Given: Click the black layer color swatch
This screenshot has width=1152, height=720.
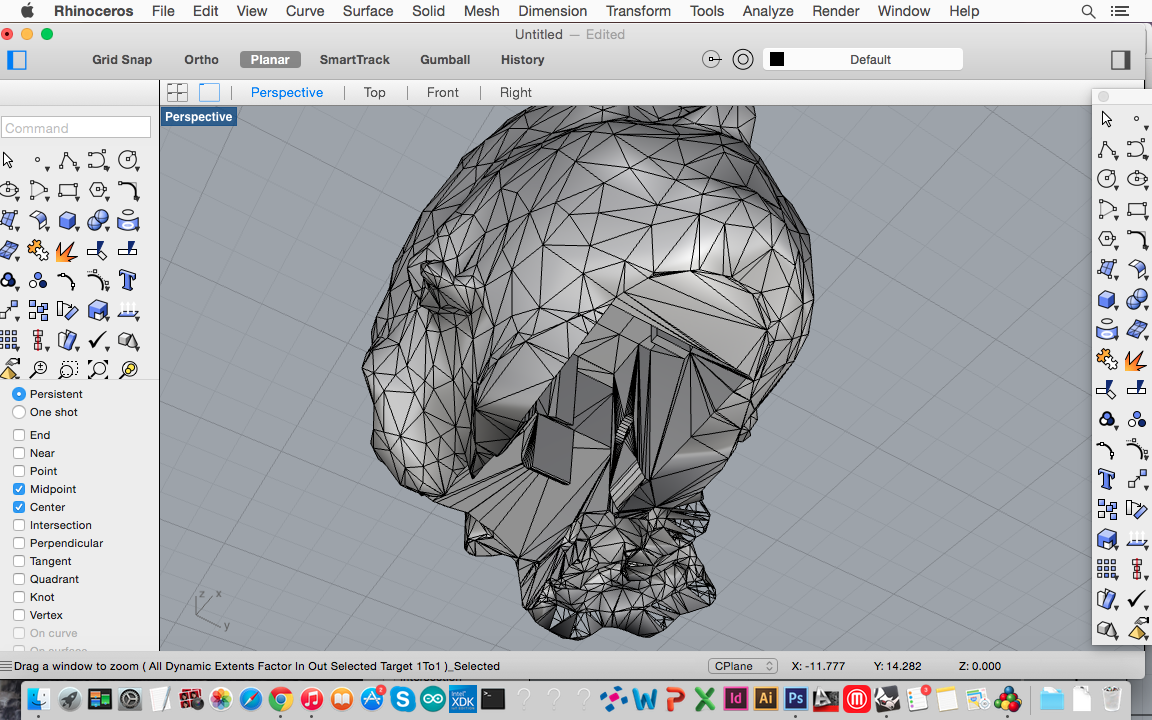Looking at the screenshot, I should (777, 60).
